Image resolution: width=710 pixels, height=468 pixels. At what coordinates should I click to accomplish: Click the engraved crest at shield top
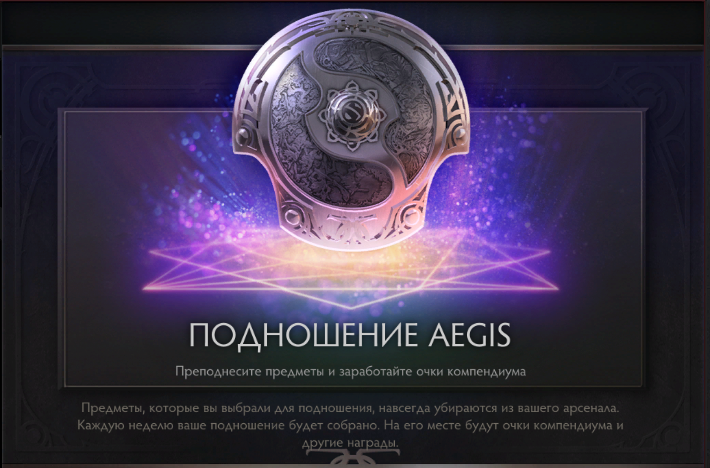[x=351, y=22]
